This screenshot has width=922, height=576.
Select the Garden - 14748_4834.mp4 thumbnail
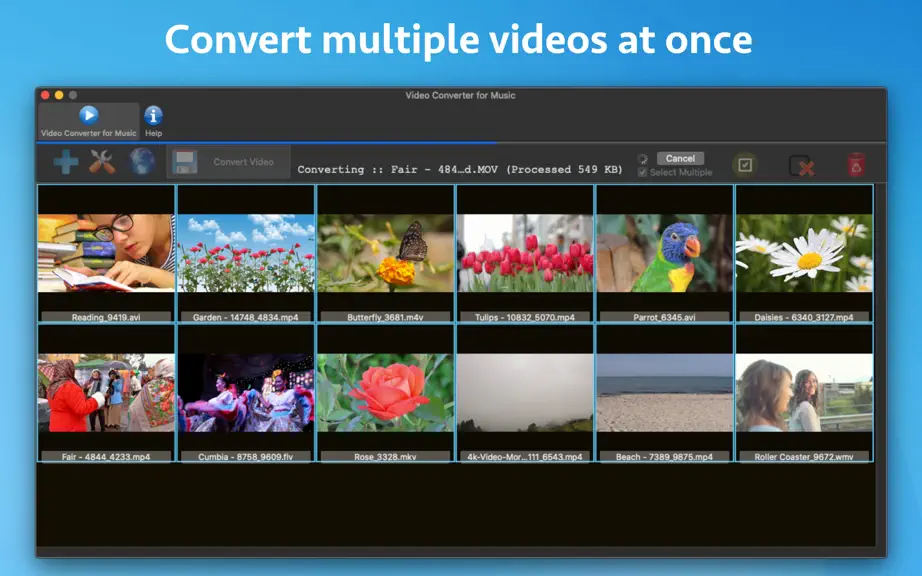point(246,253)
